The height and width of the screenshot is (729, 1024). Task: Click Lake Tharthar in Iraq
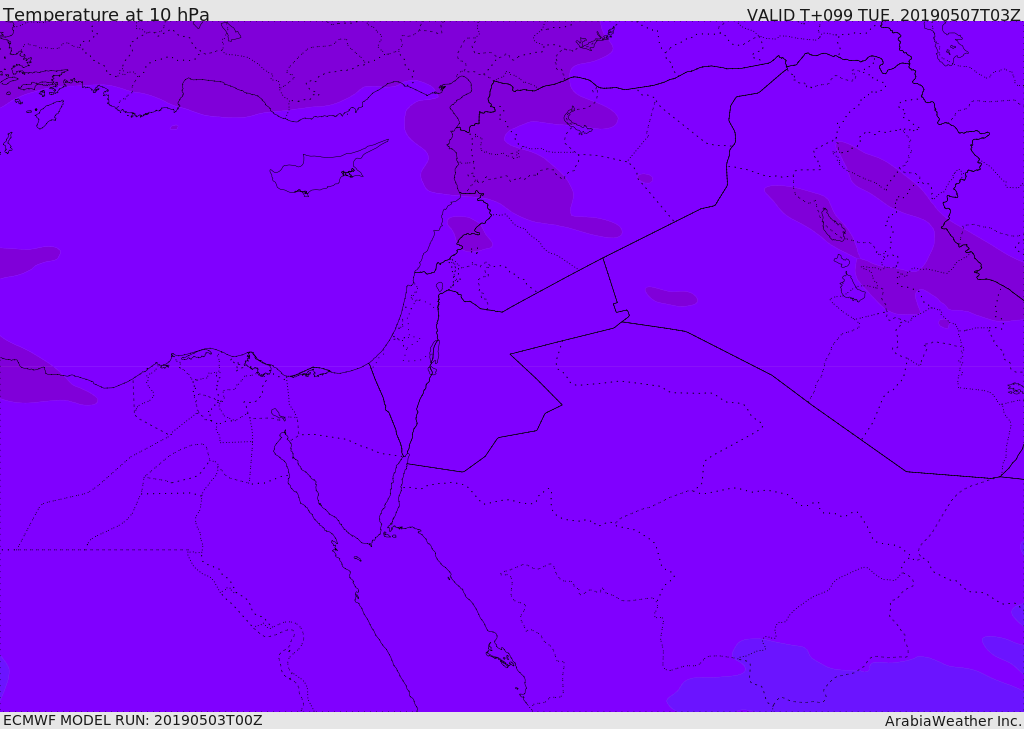point(832,224)
